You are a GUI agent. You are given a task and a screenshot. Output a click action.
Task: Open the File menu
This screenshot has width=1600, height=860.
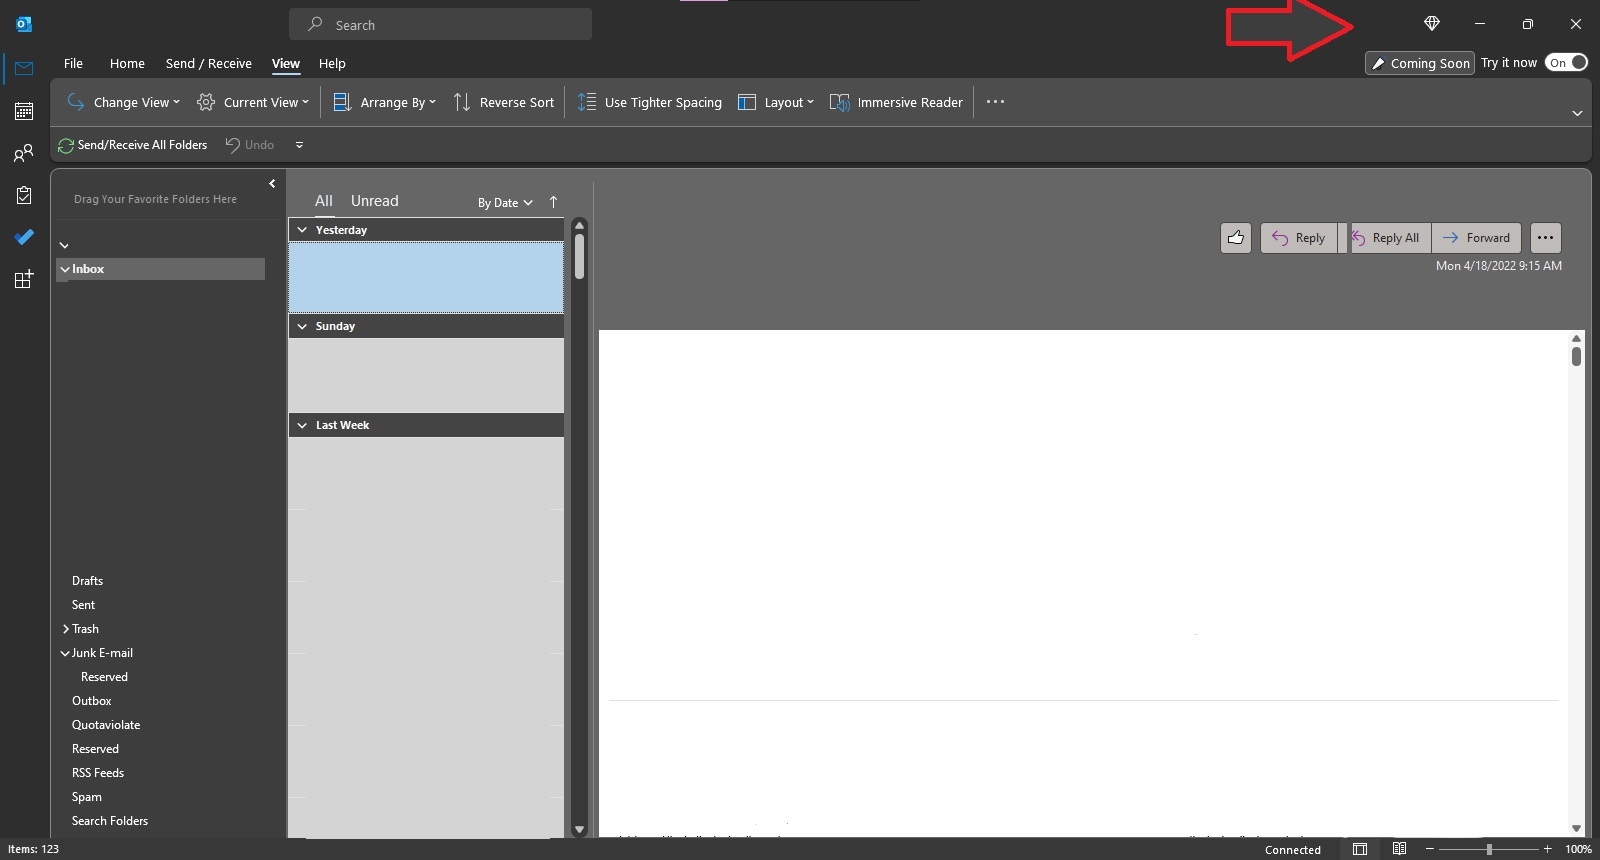tap(73, 63)
